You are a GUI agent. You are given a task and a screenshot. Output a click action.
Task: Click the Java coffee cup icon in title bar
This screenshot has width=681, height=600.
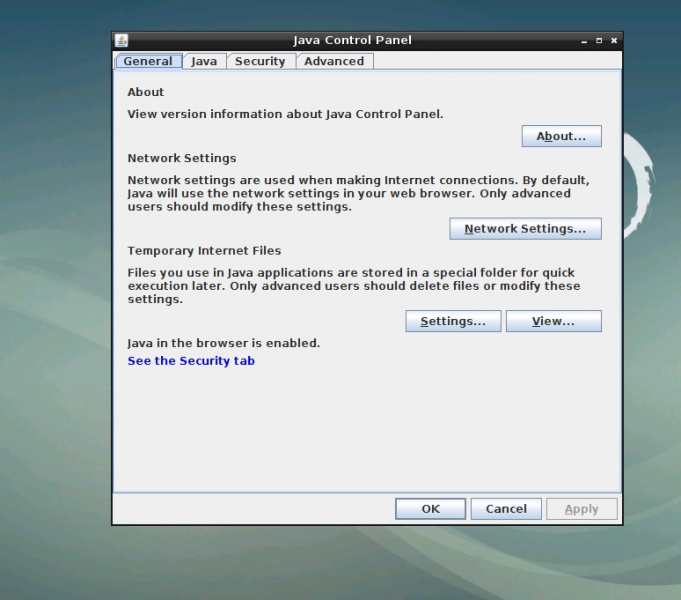coord(122,41)
